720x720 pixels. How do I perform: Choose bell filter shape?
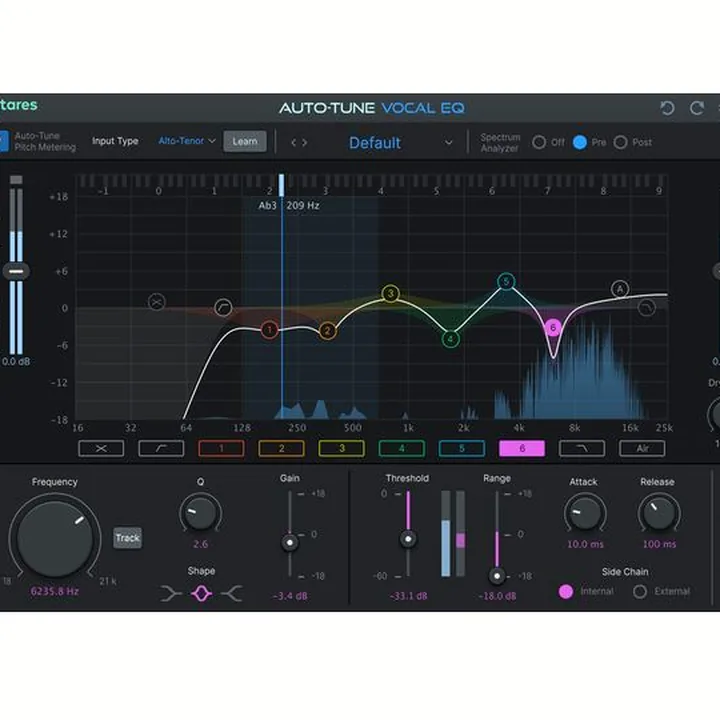click(202, 594)
